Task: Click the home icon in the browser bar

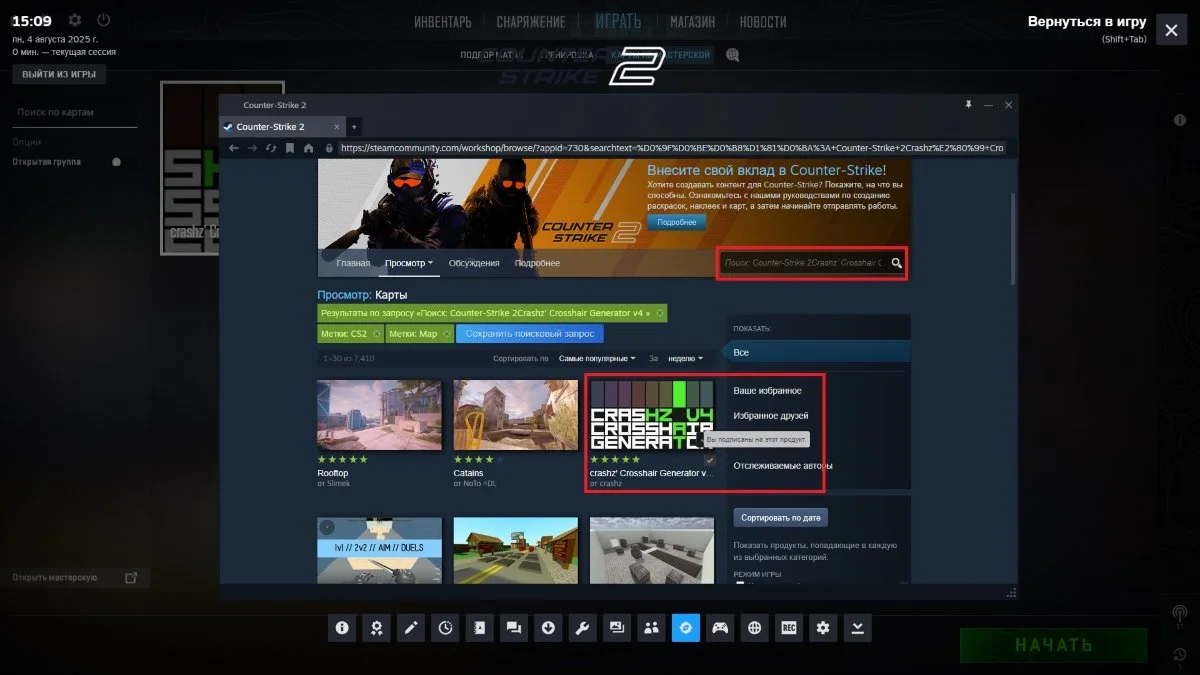Action: [x=308, y=148]
